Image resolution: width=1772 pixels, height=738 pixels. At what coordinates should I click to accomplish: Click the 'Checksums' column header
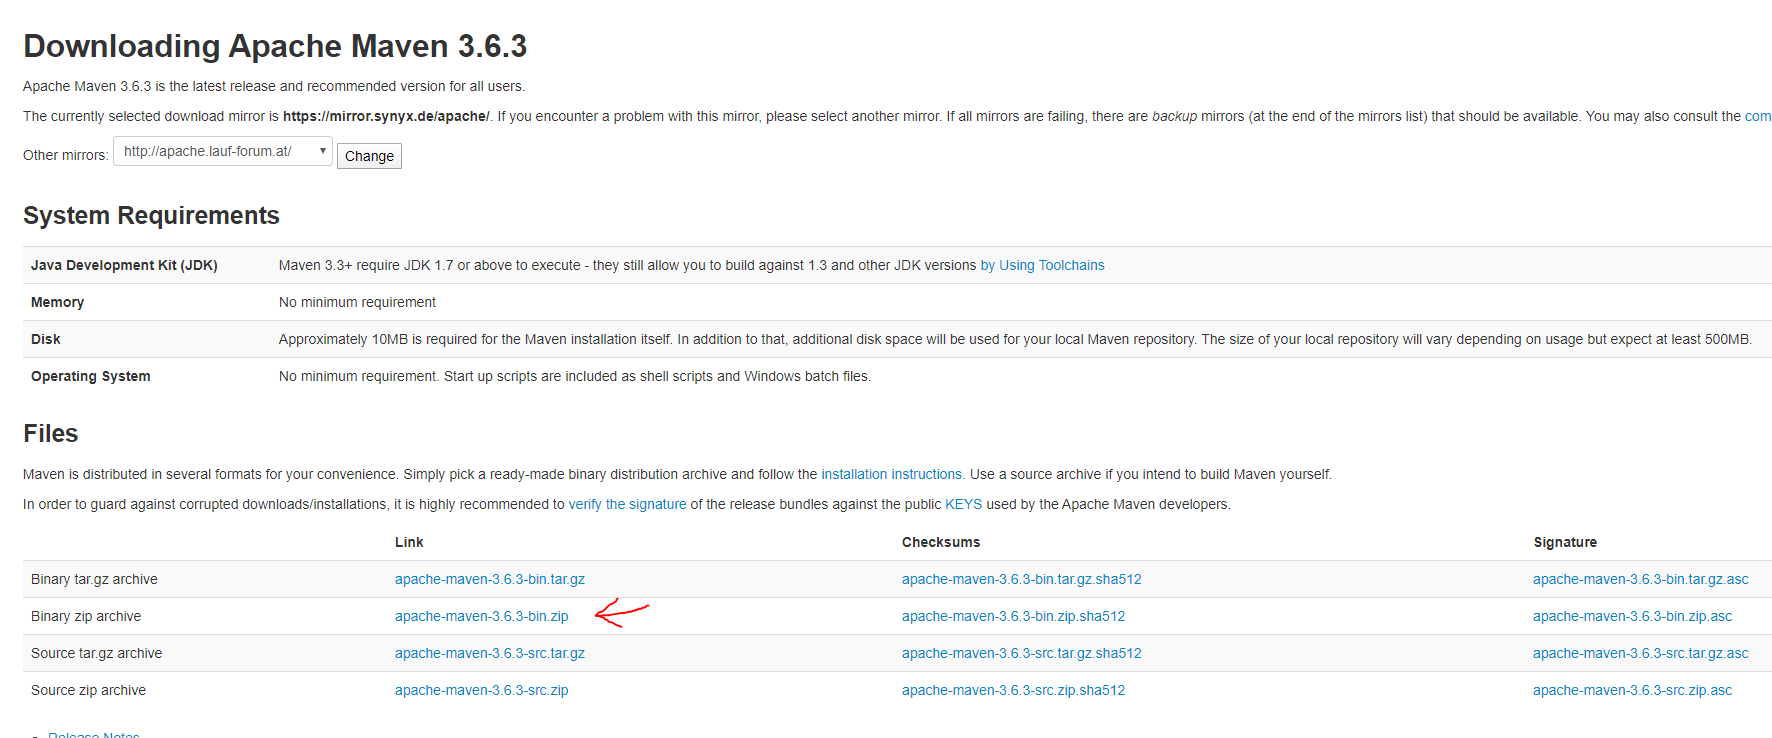[x=941, y=542]
